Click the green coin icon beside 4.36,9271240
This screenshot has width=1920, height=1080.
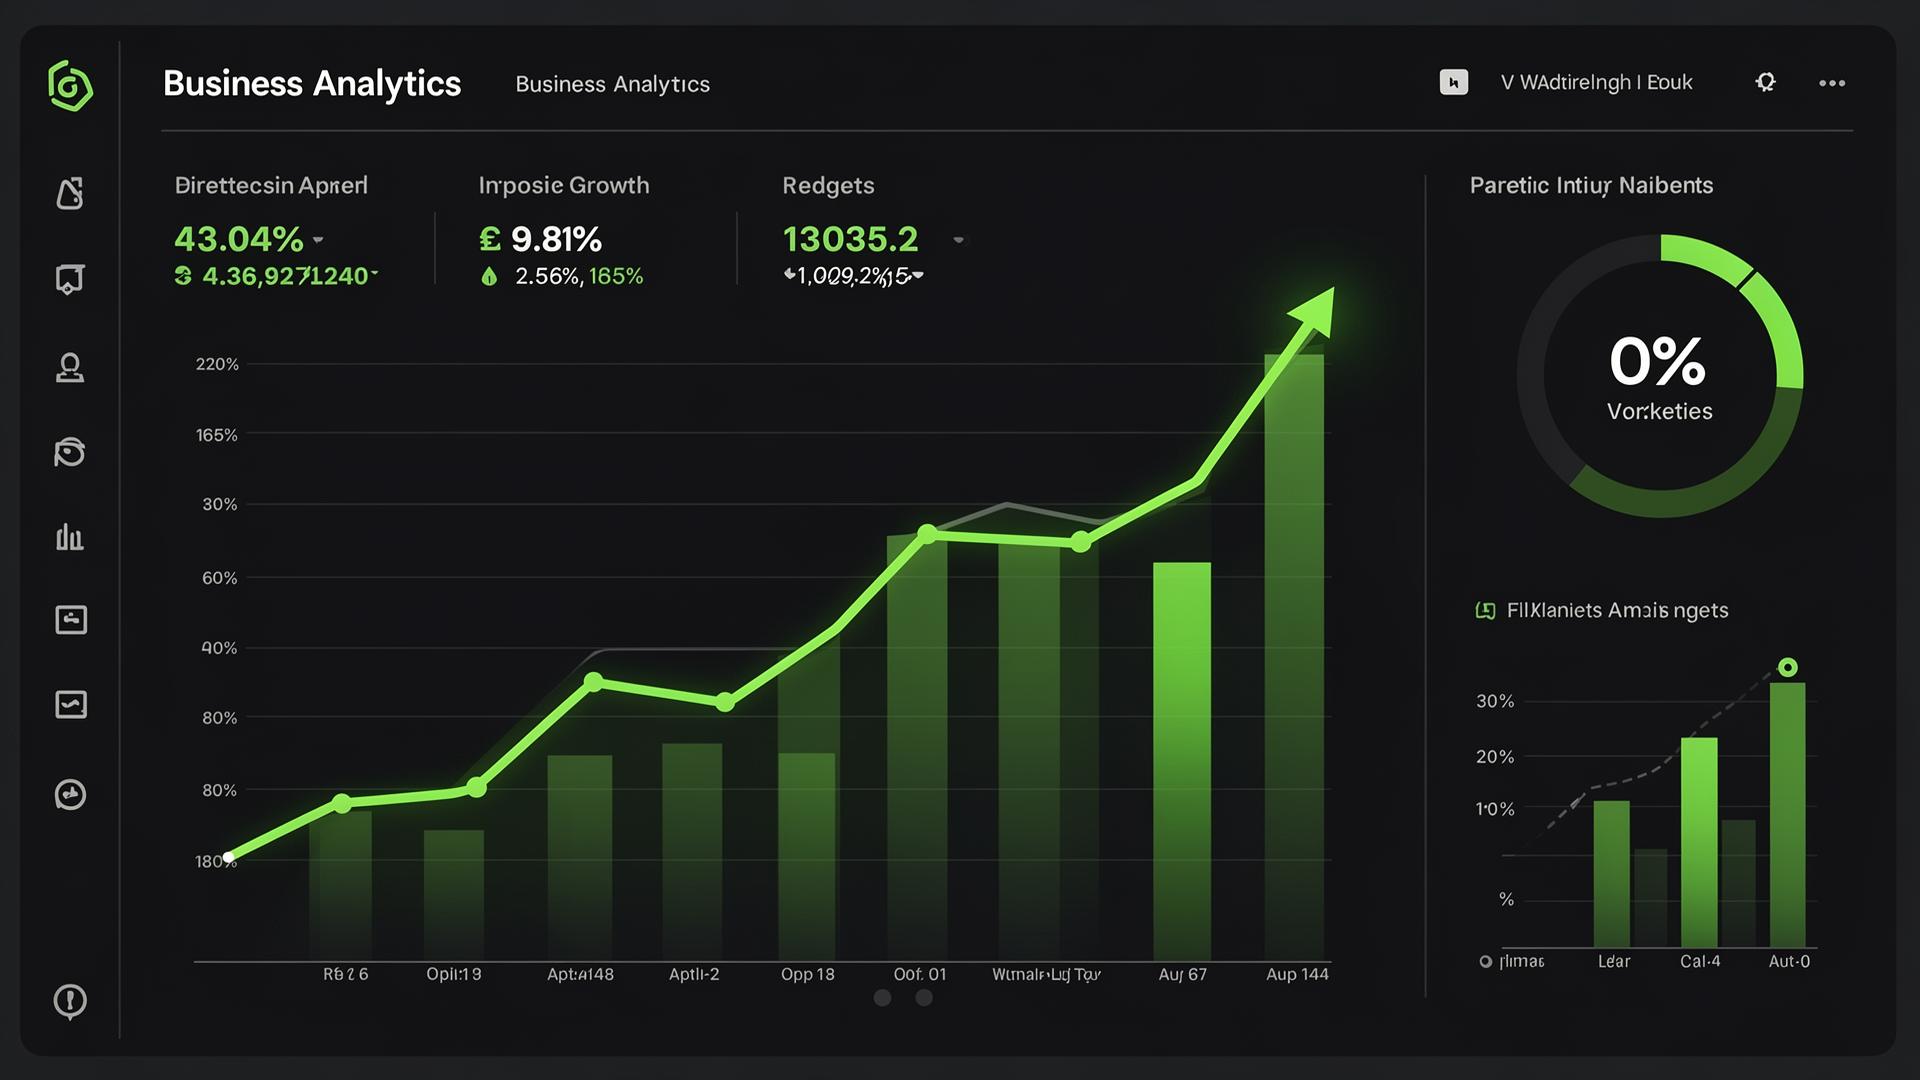(x=183, y=276)
